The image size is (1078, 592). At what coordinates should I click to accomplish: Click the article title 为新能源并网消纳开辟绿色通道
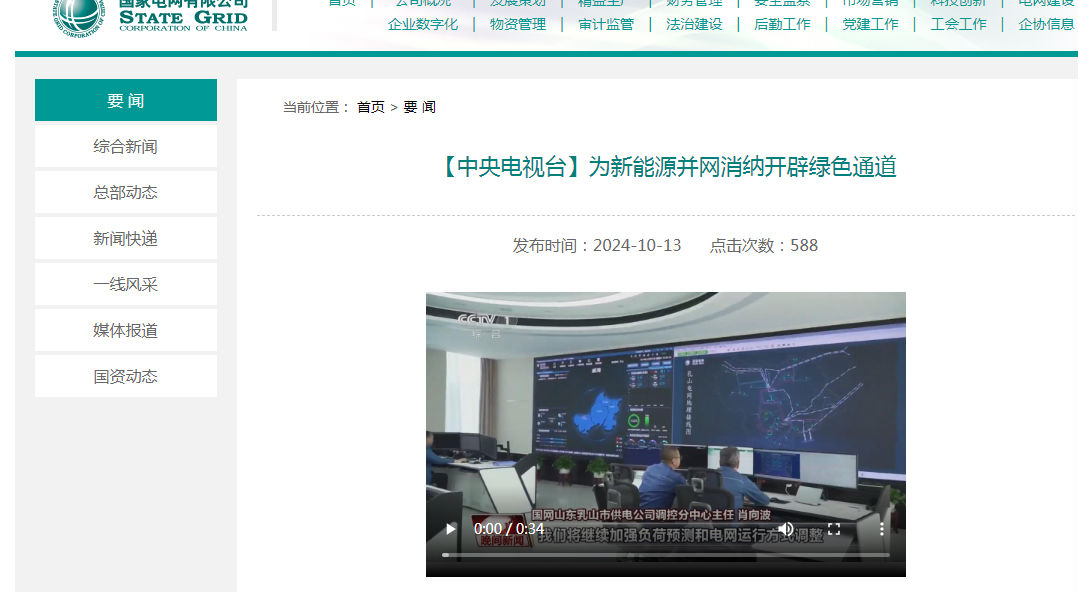click(742, 167)
